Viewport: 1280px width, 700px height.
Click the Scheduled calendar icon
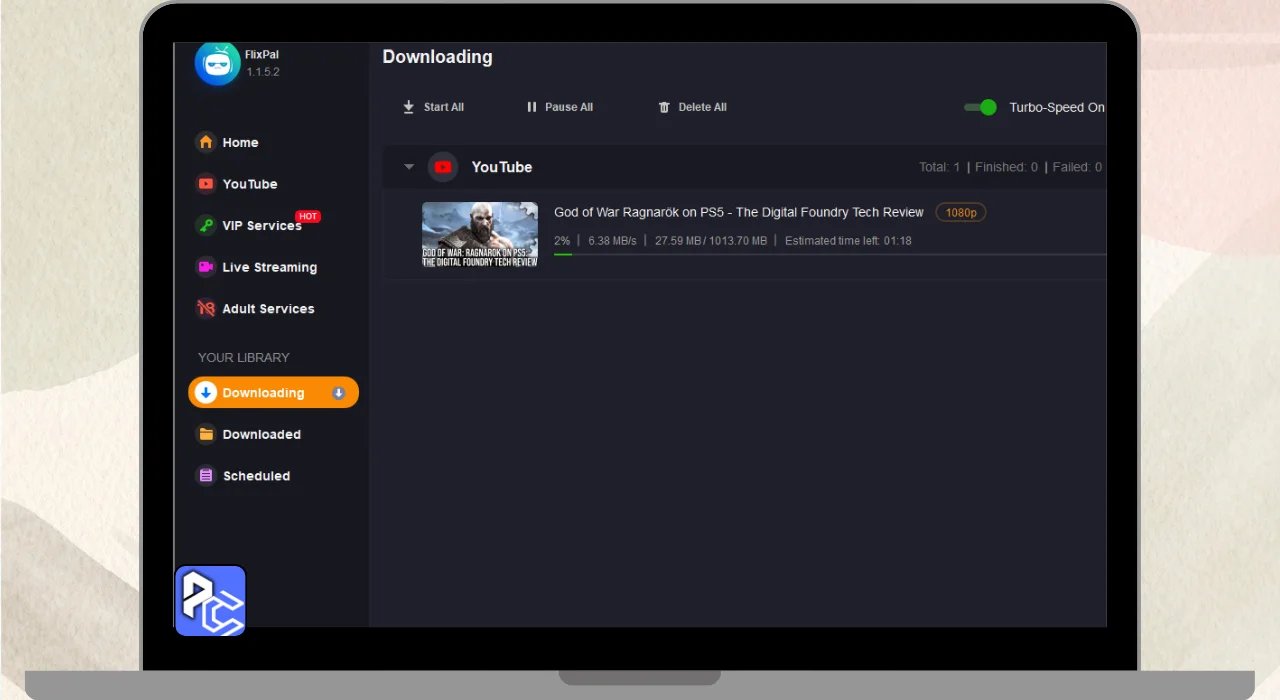(206, 476)
